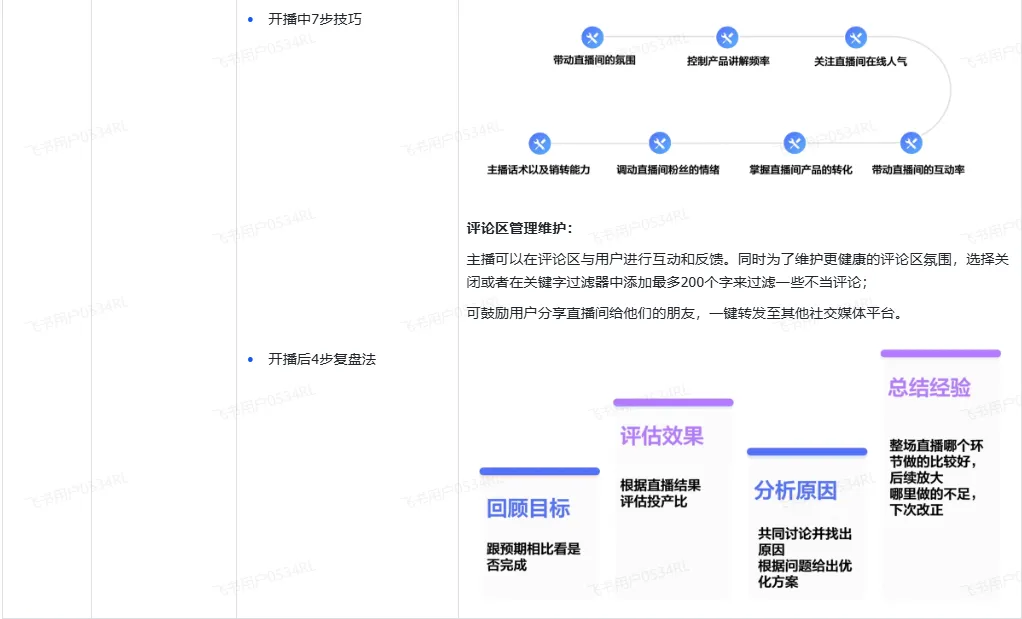Viewport: 1022px width, 619px height.
Task: Click the label 带动直播间的氛围
Action: click(x=594, y=60)
